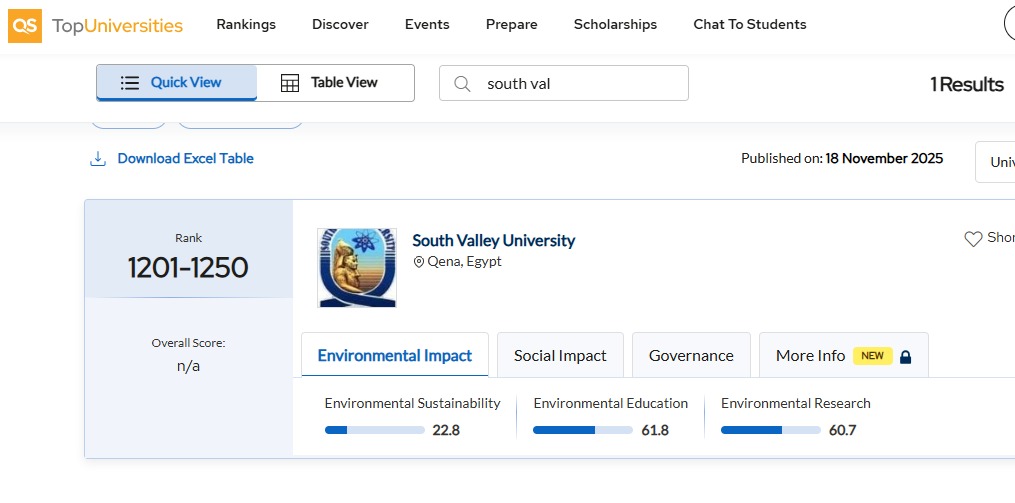This screenshot has height=503, width=1015.
Task: Open the partially visible dropdown near publish date
Action: click(x=995, y=162)
